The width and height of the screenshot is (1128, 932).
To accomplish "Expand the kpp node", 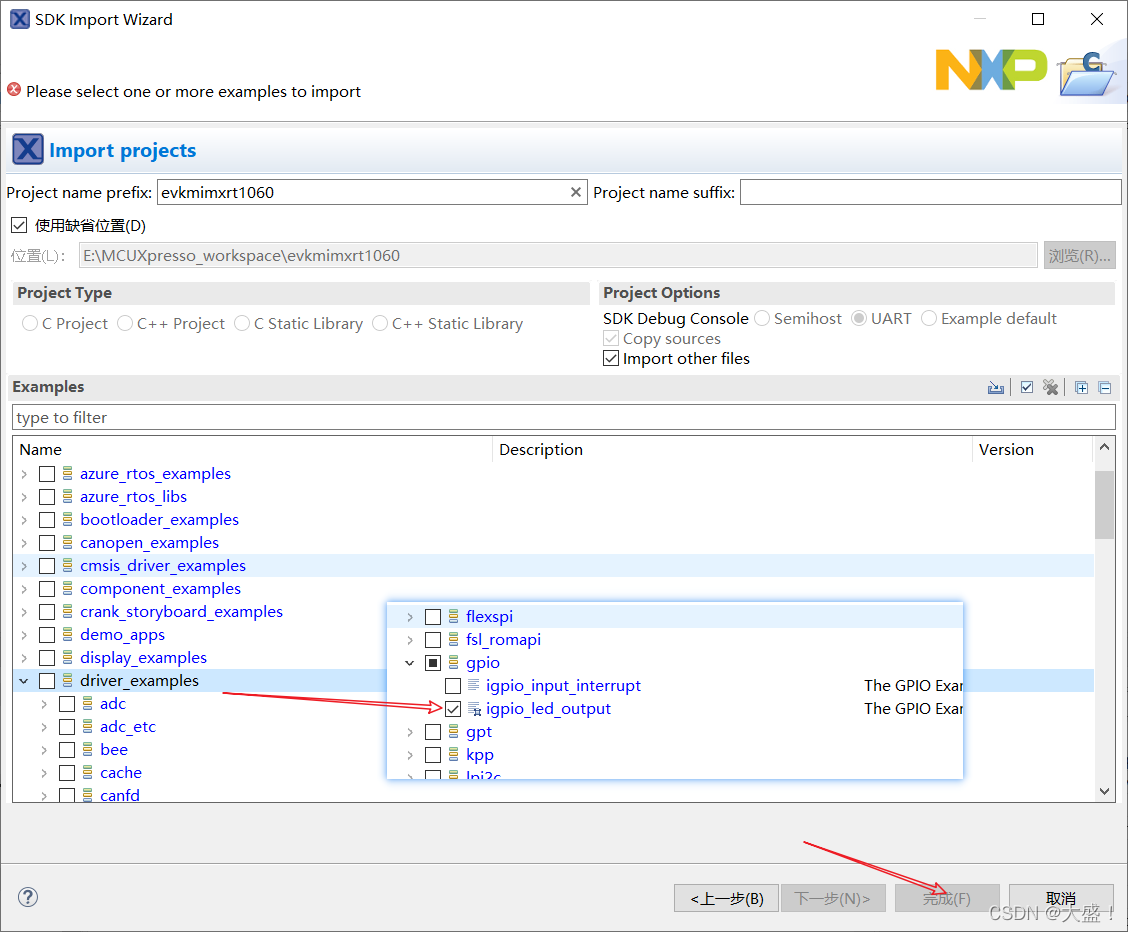I will tap(409, 755).
